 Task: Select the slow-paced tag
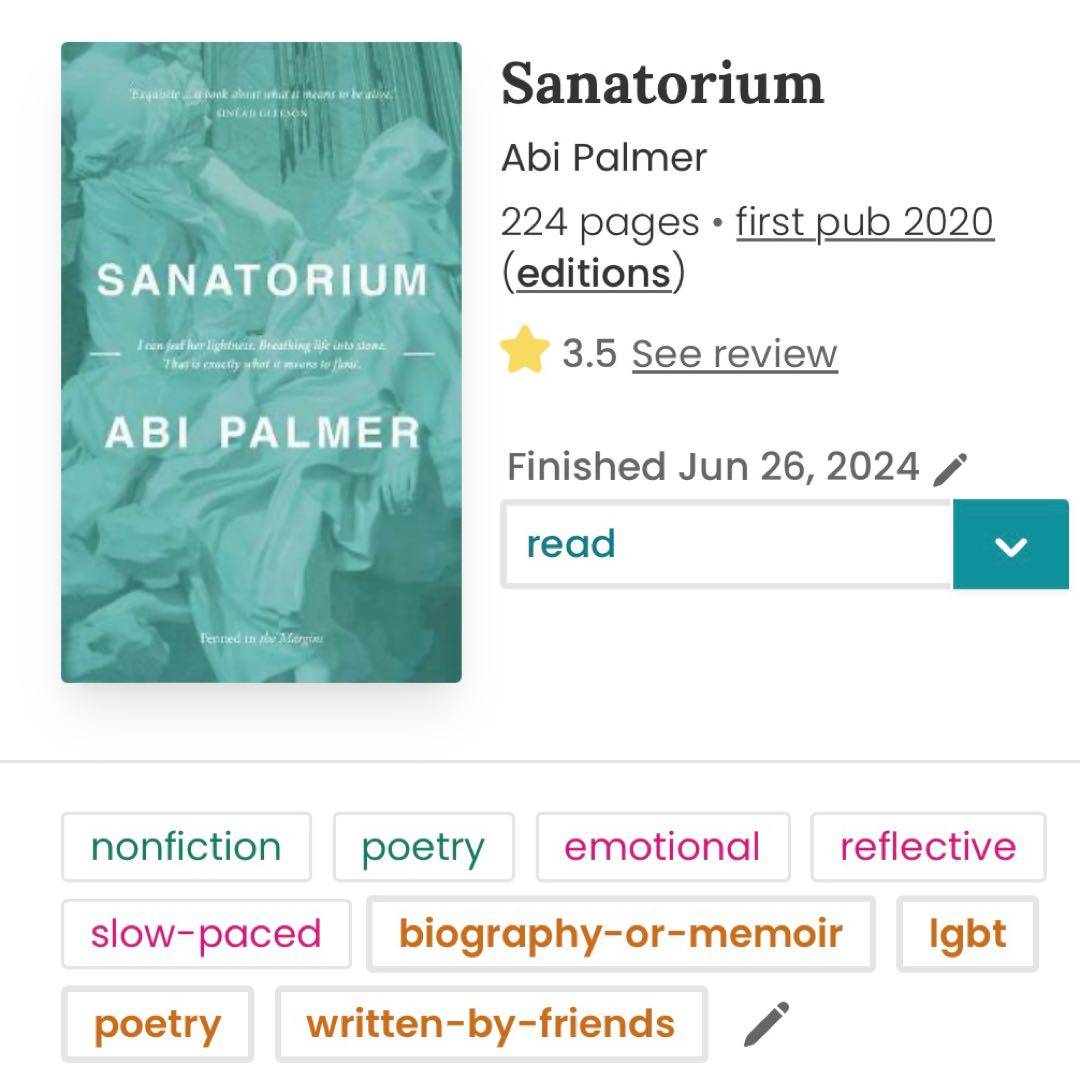point(206,934)
